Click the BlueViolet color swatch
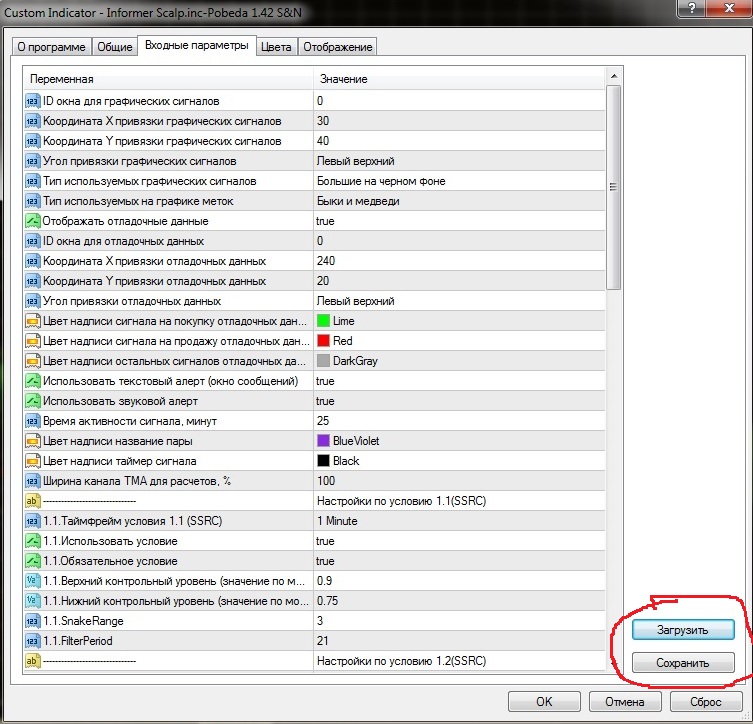 point(323,441)
